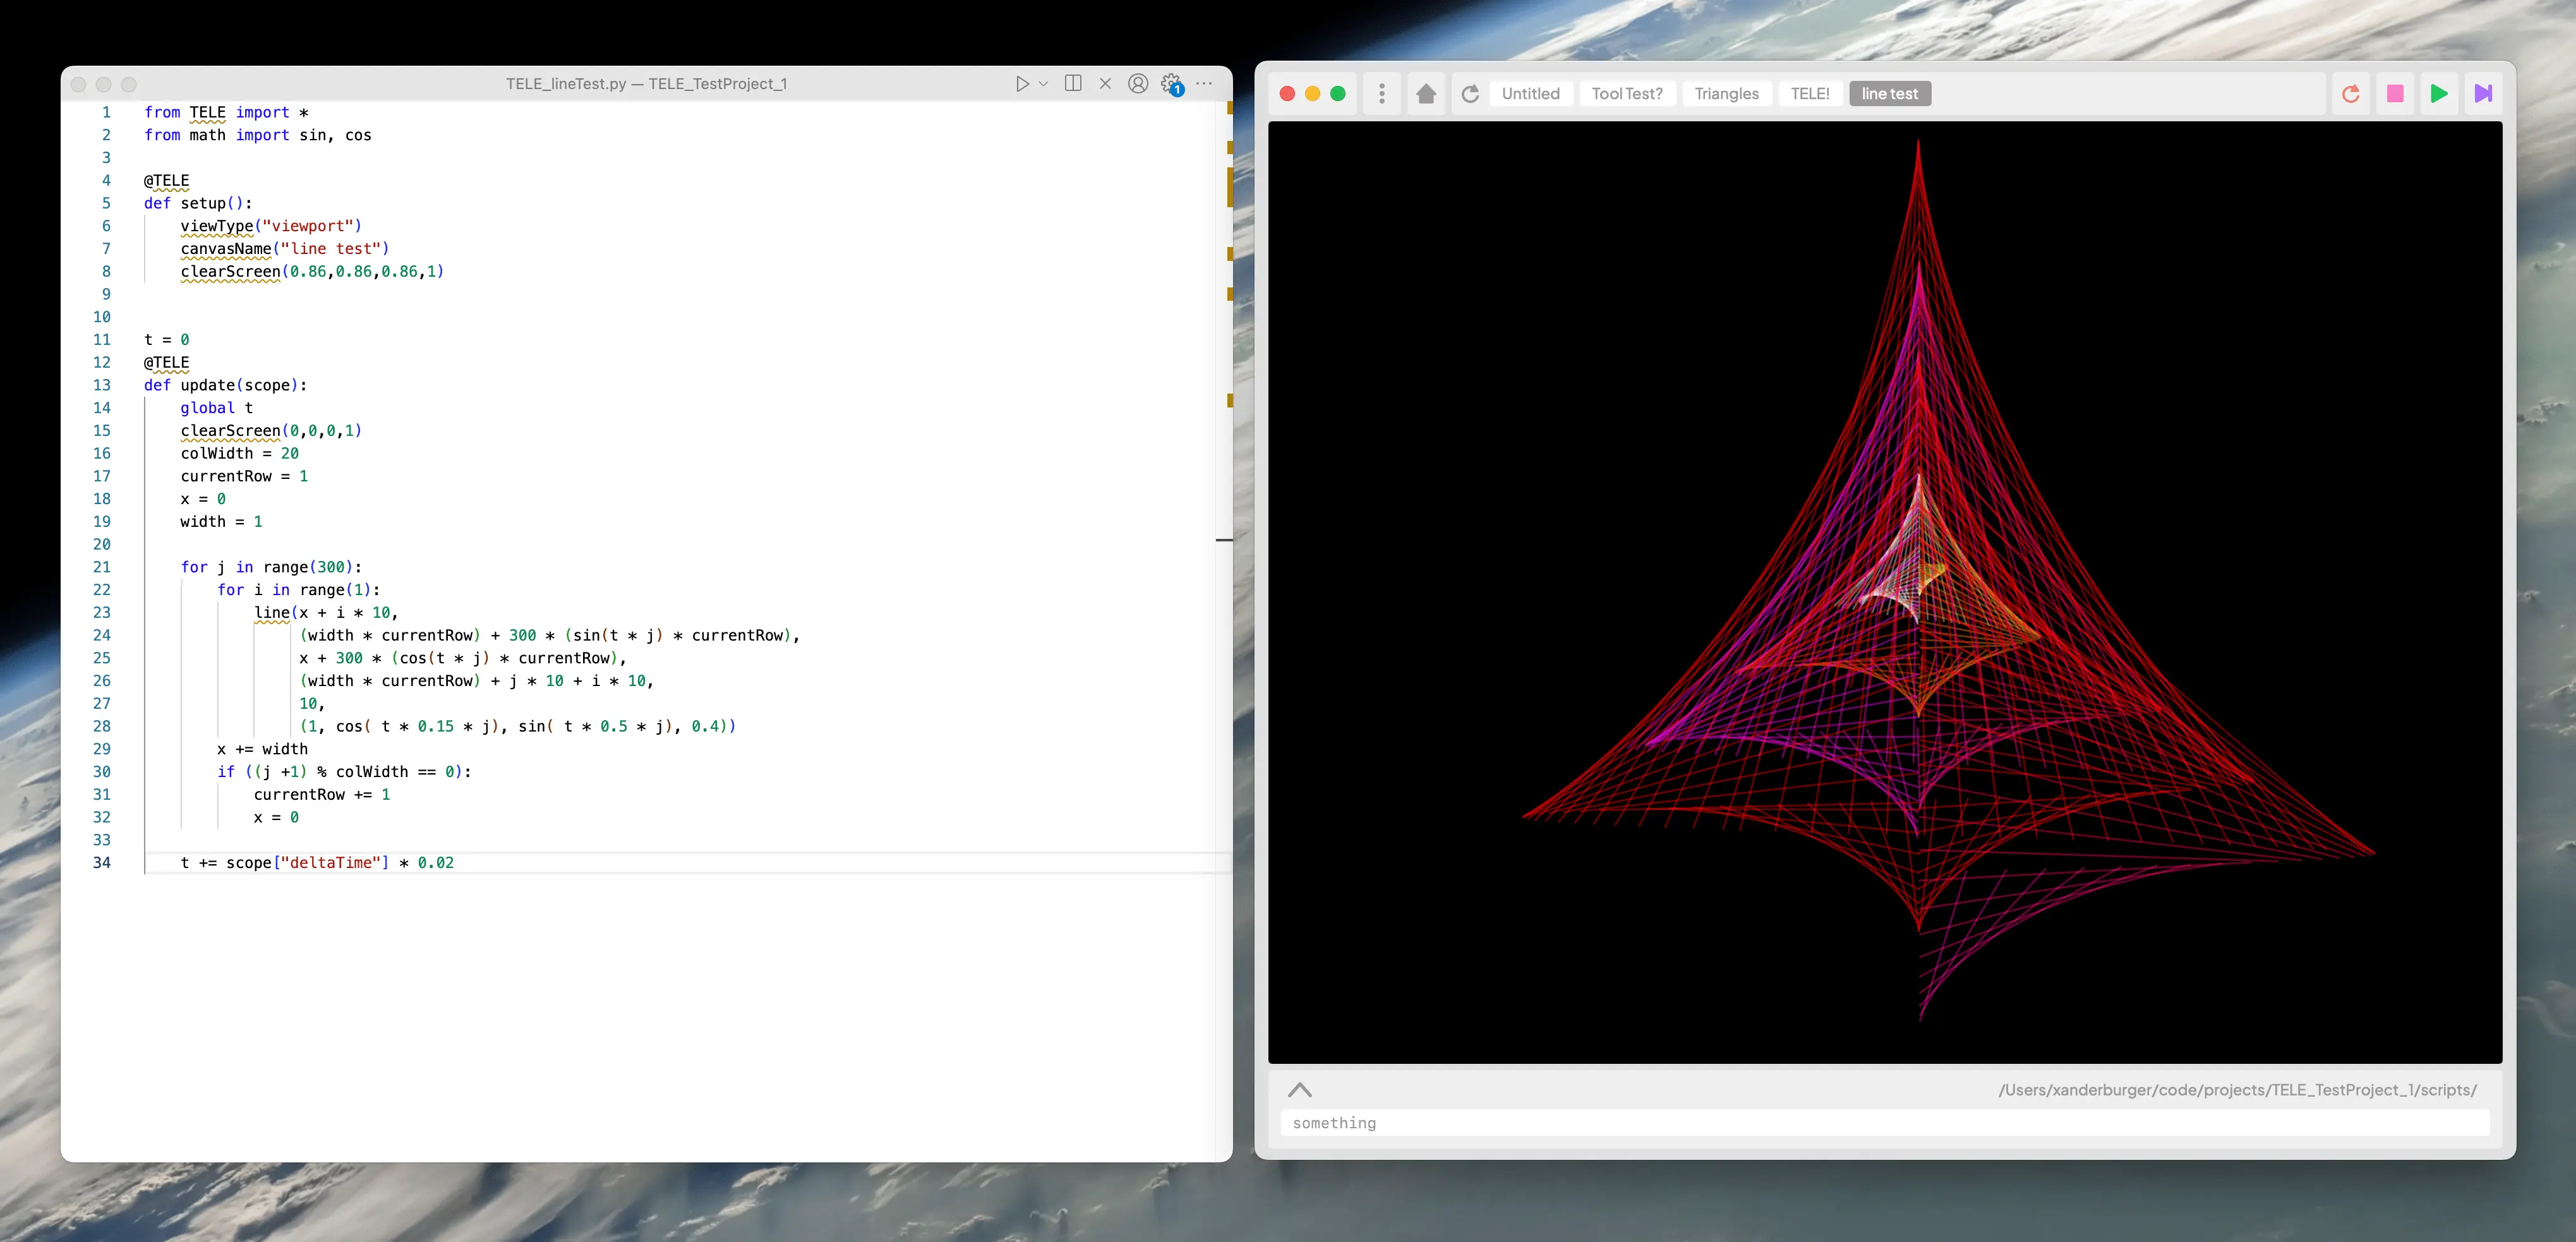Viewport: 2576px width, 1242px height.
Task: Click the scripts folder path text
Action: (2237, 1090)
